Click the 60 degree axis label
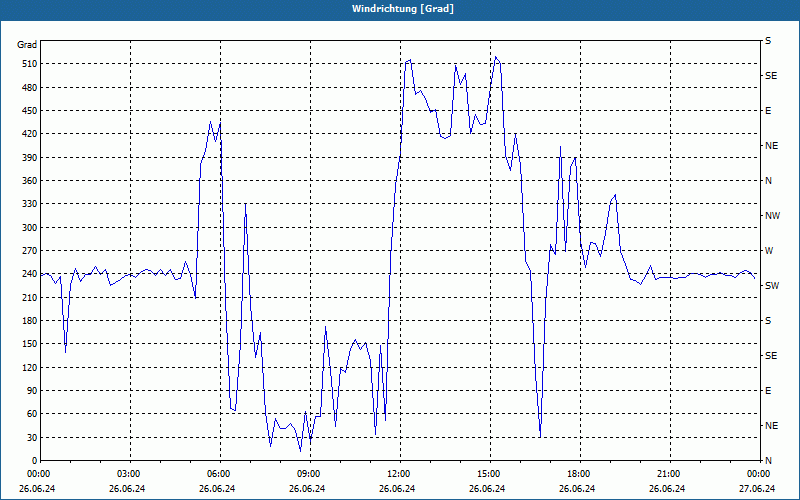 click(x=32, y=414)
